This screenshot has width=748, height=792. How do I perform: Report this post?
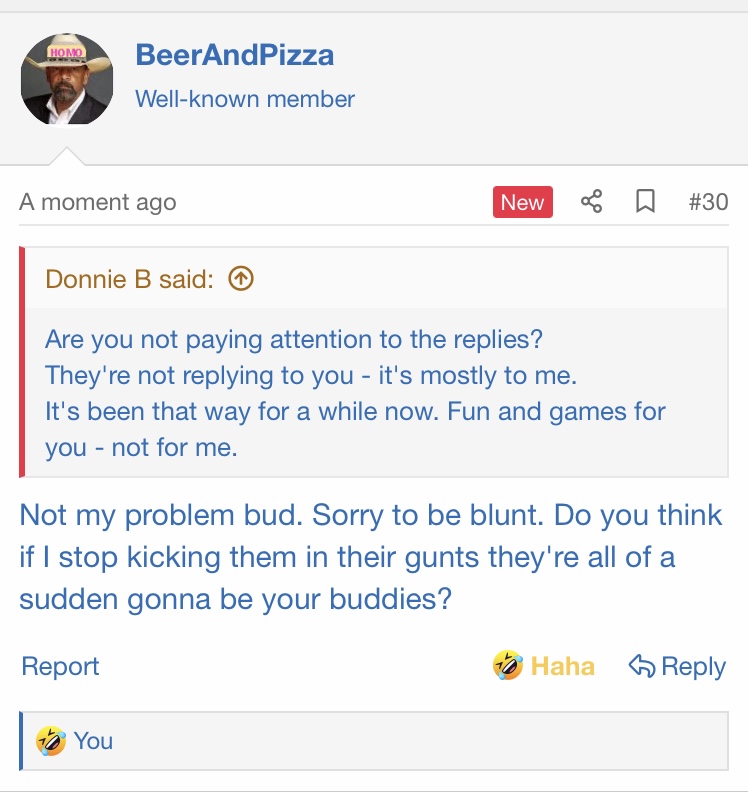tap(60, 666)
